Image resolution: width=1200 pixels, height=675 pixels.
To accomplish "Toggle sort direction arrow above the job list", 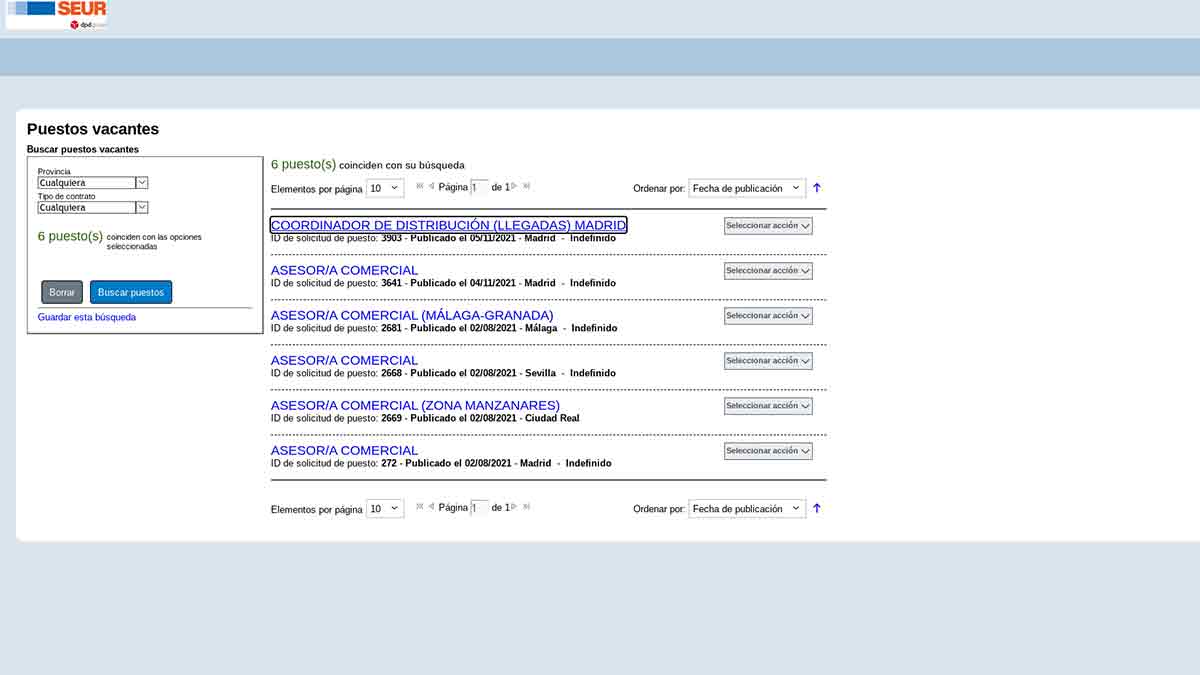I will (x=816, y=188).
